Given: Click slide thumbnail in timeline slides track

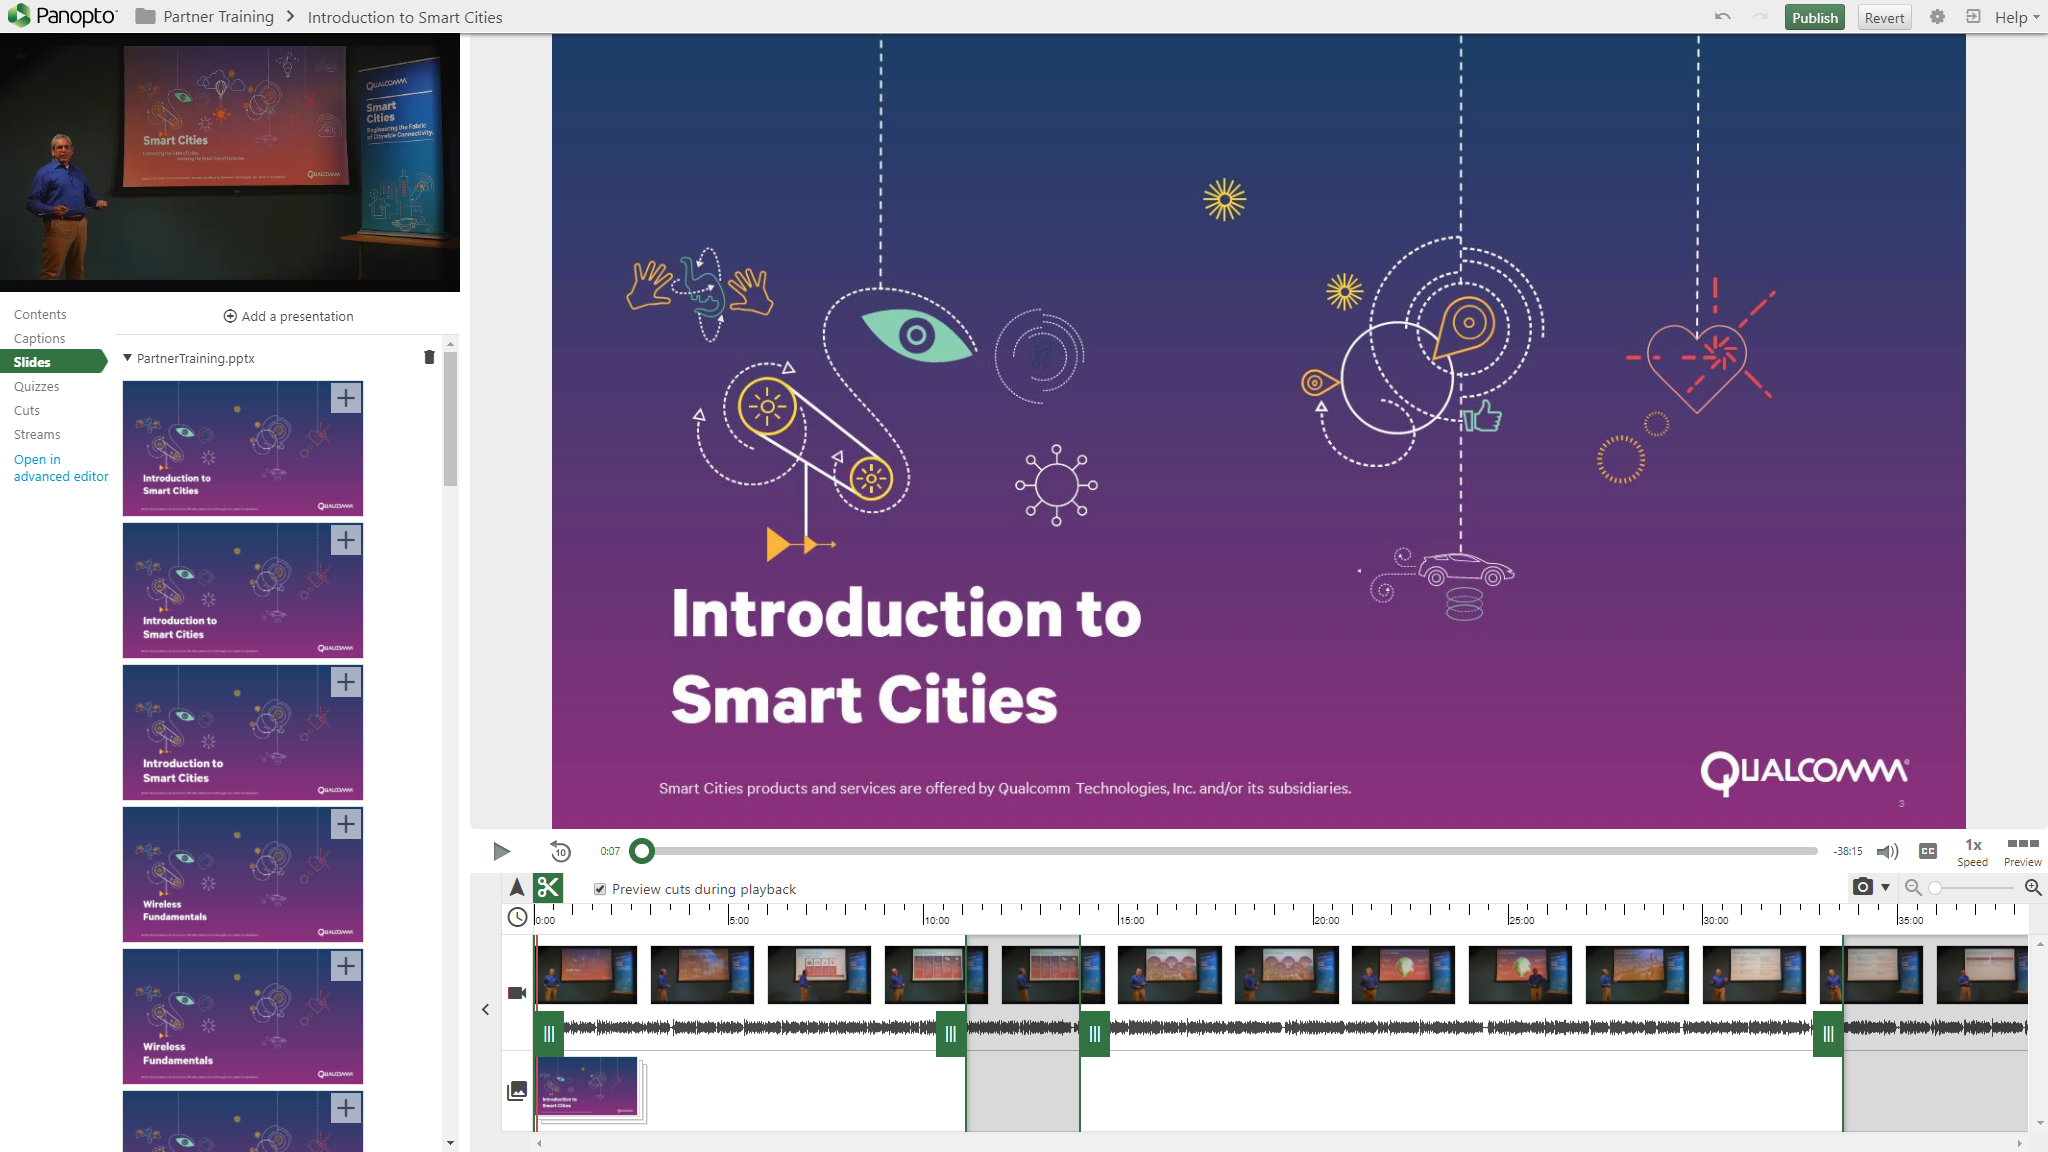Looking at the screenshot, I should click(x=588, y=1086).
